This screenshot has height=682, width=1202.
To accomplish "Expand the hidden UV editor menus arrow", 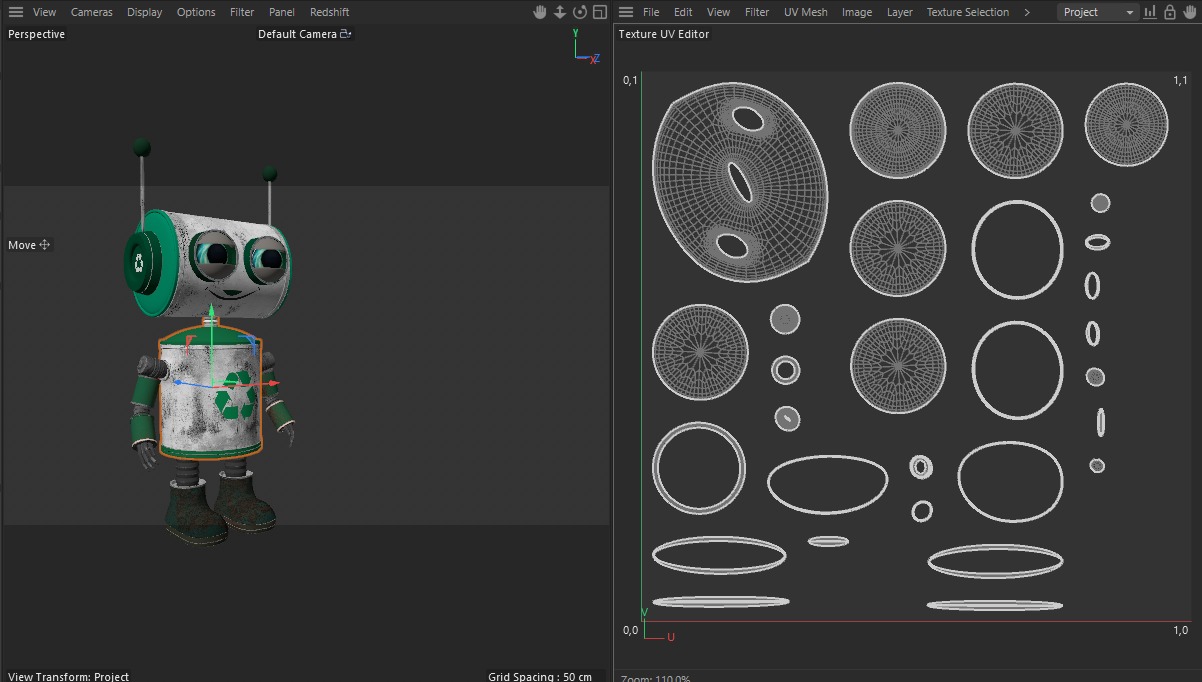I will [x=1026, y=12].
